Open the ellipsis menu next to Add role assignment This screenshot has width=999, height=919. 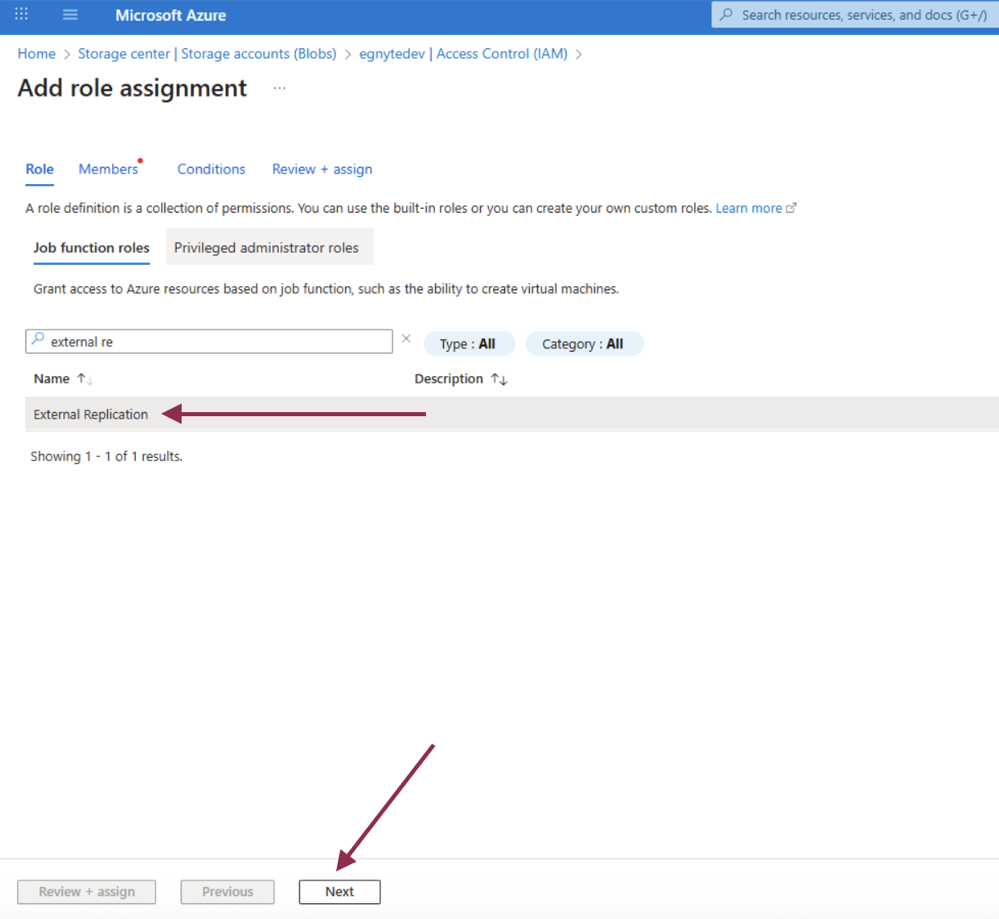coord(279,88)
